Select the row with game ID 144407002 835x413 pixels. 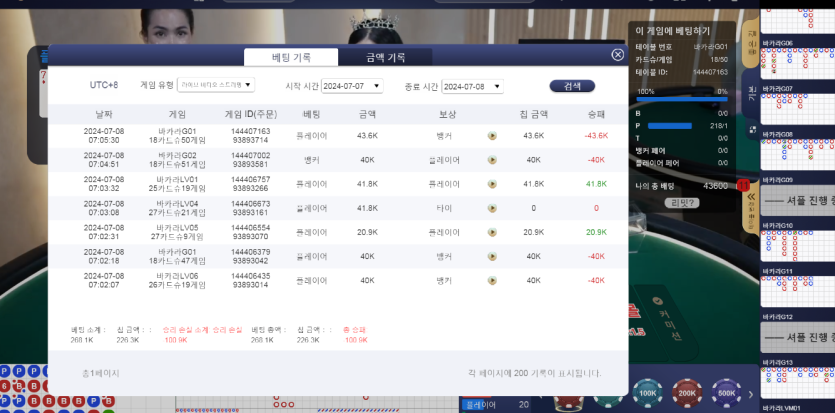pos(338,160)
